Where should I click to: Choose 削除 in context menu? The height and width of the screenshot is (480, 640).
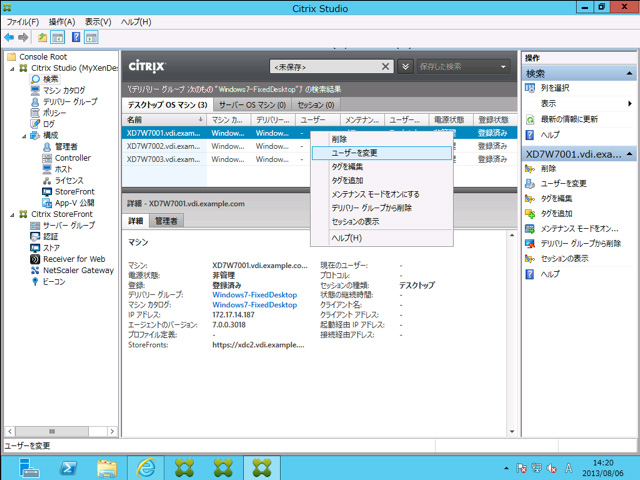tap(382, 139)
